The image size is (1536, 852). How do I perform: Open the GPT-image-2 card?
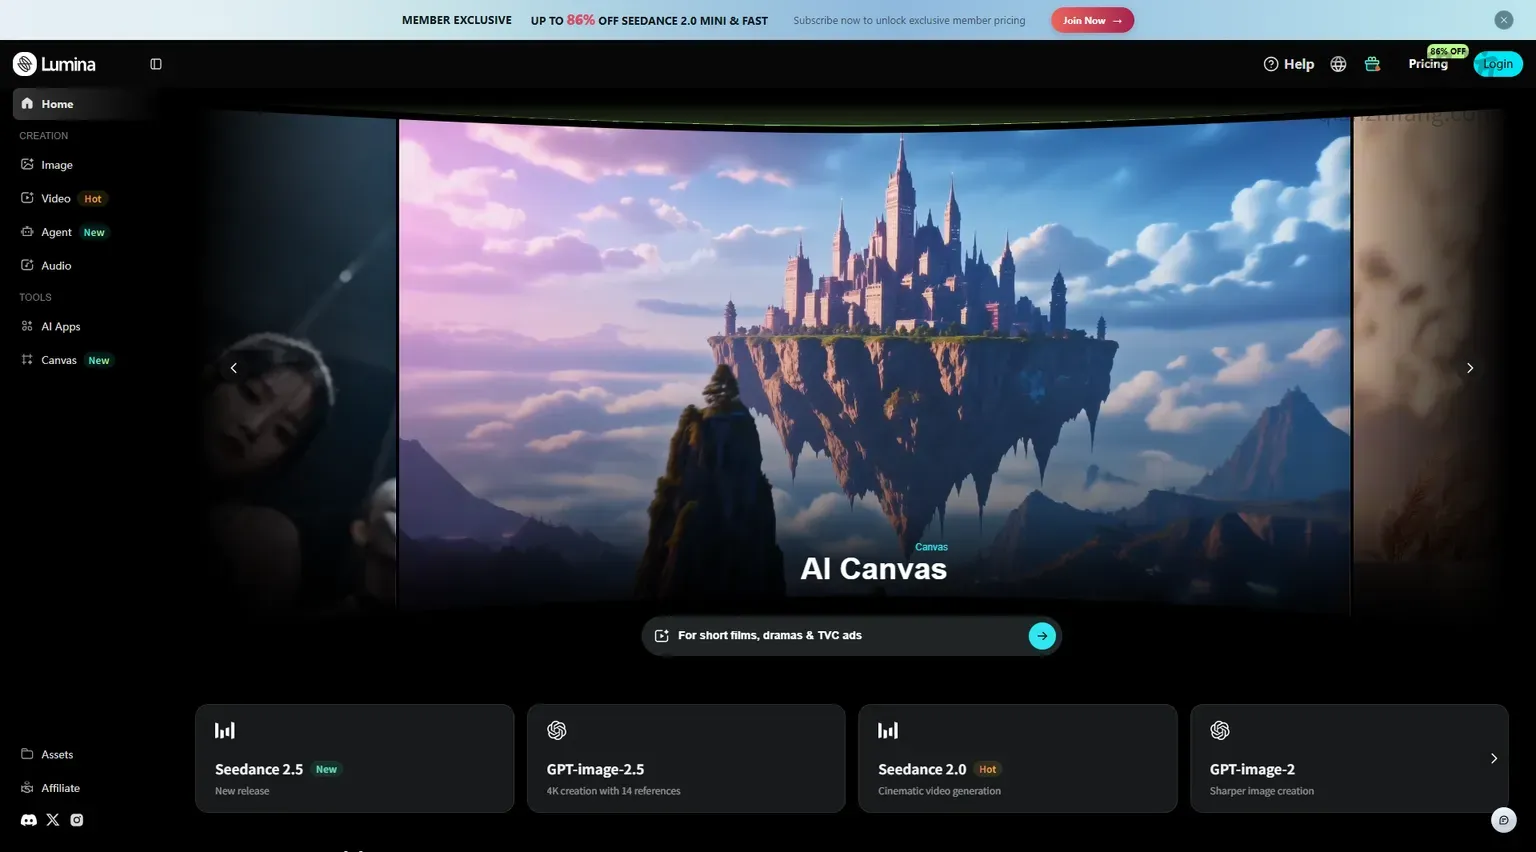[1349, 758]
